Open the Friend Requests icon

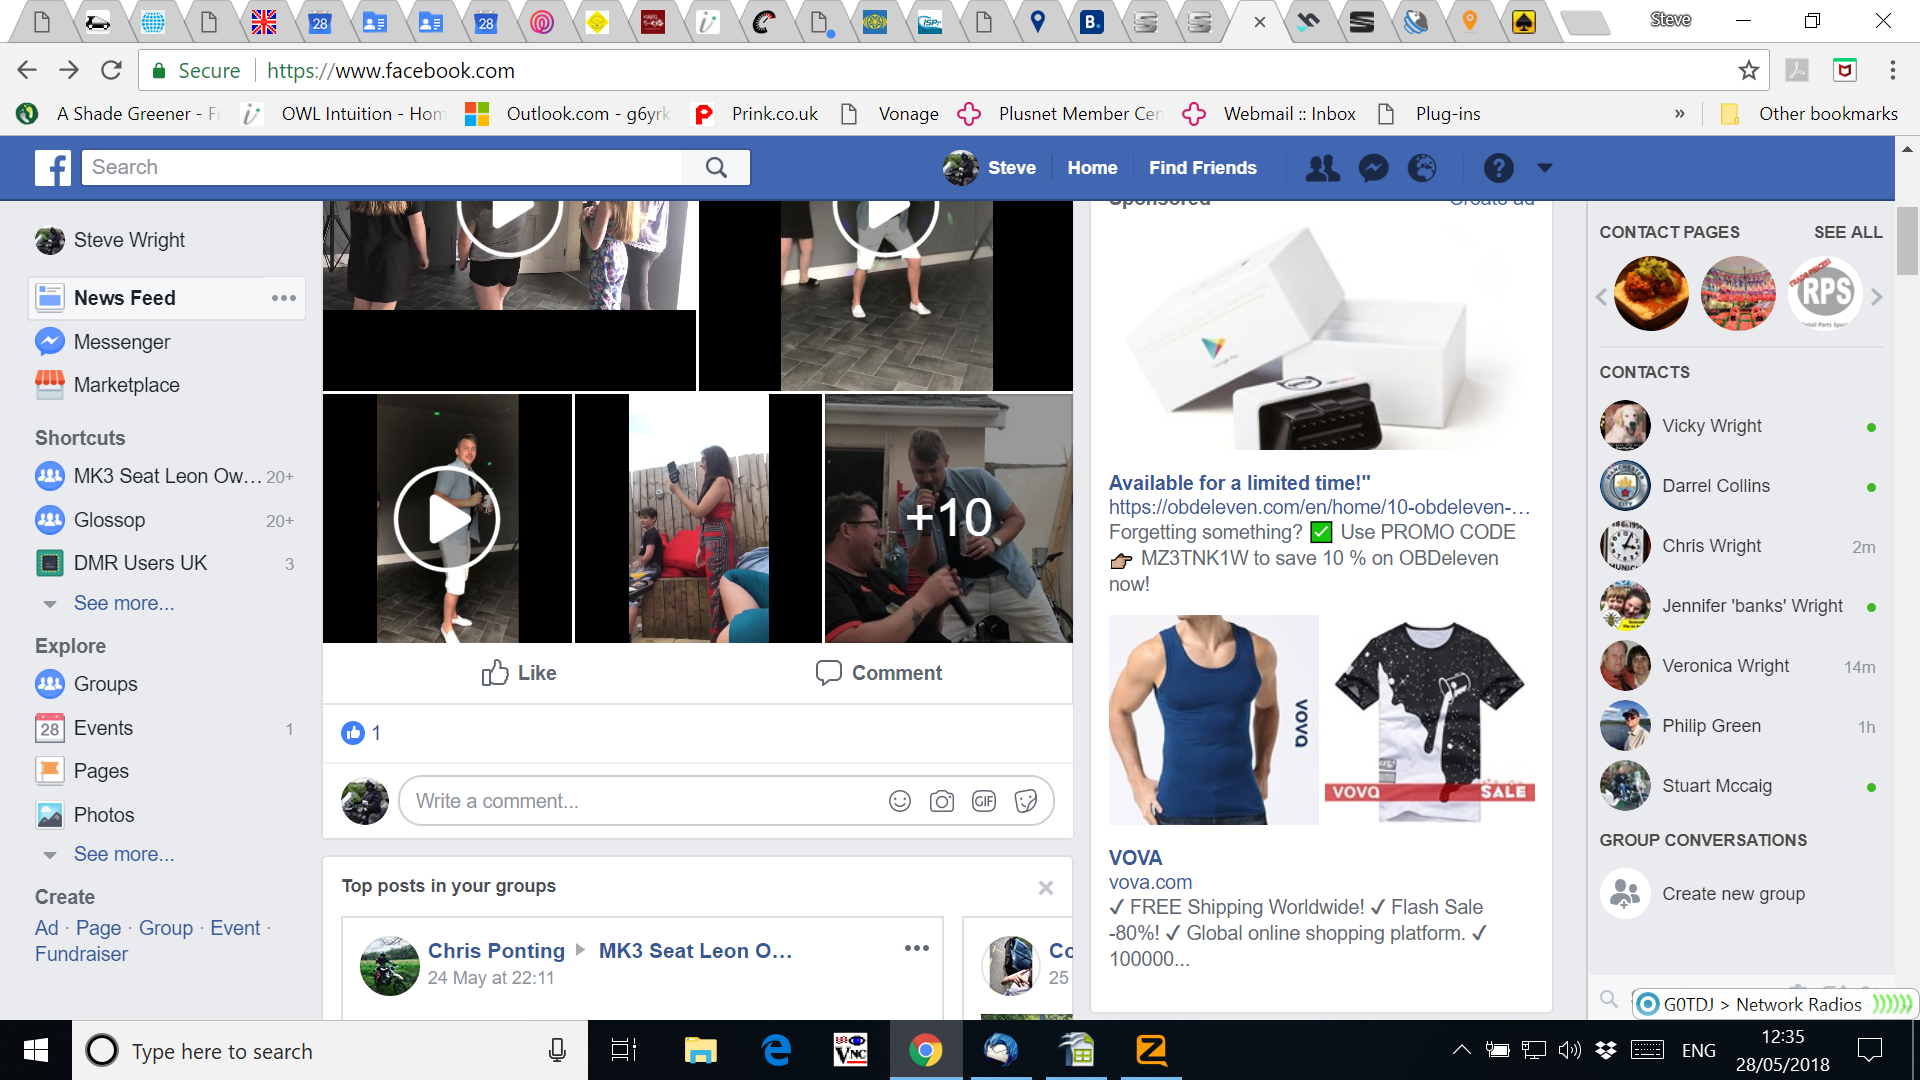(1322, 168)
